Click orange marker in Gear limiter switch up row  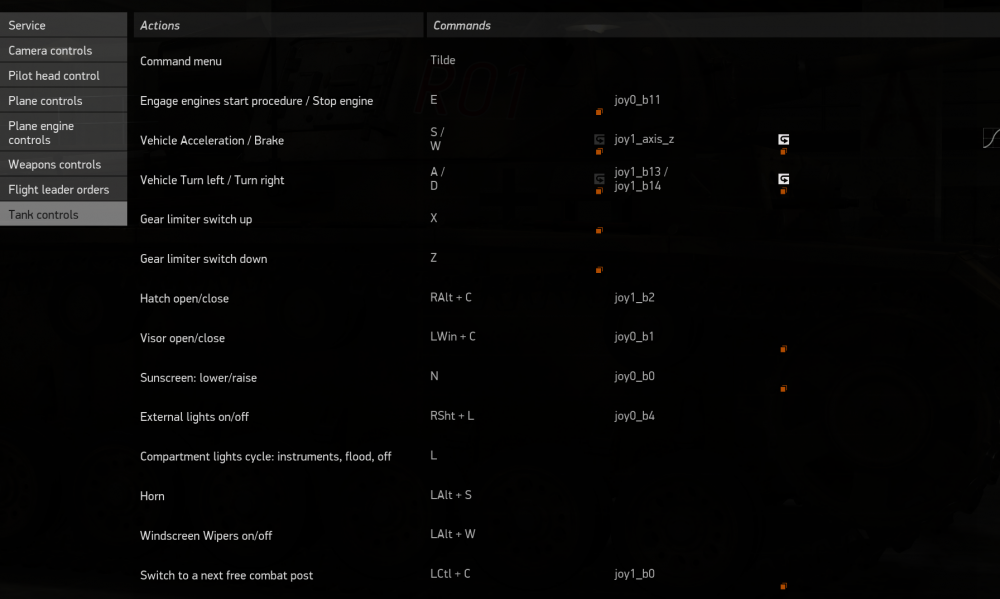pyautogui.click(x=599, y=231)
